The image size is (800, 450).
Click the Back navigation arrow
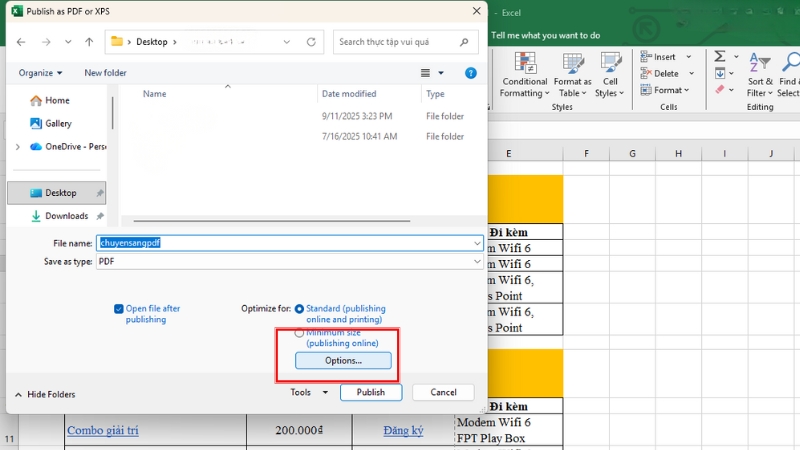pyautogui.click(x=21, y=42)
